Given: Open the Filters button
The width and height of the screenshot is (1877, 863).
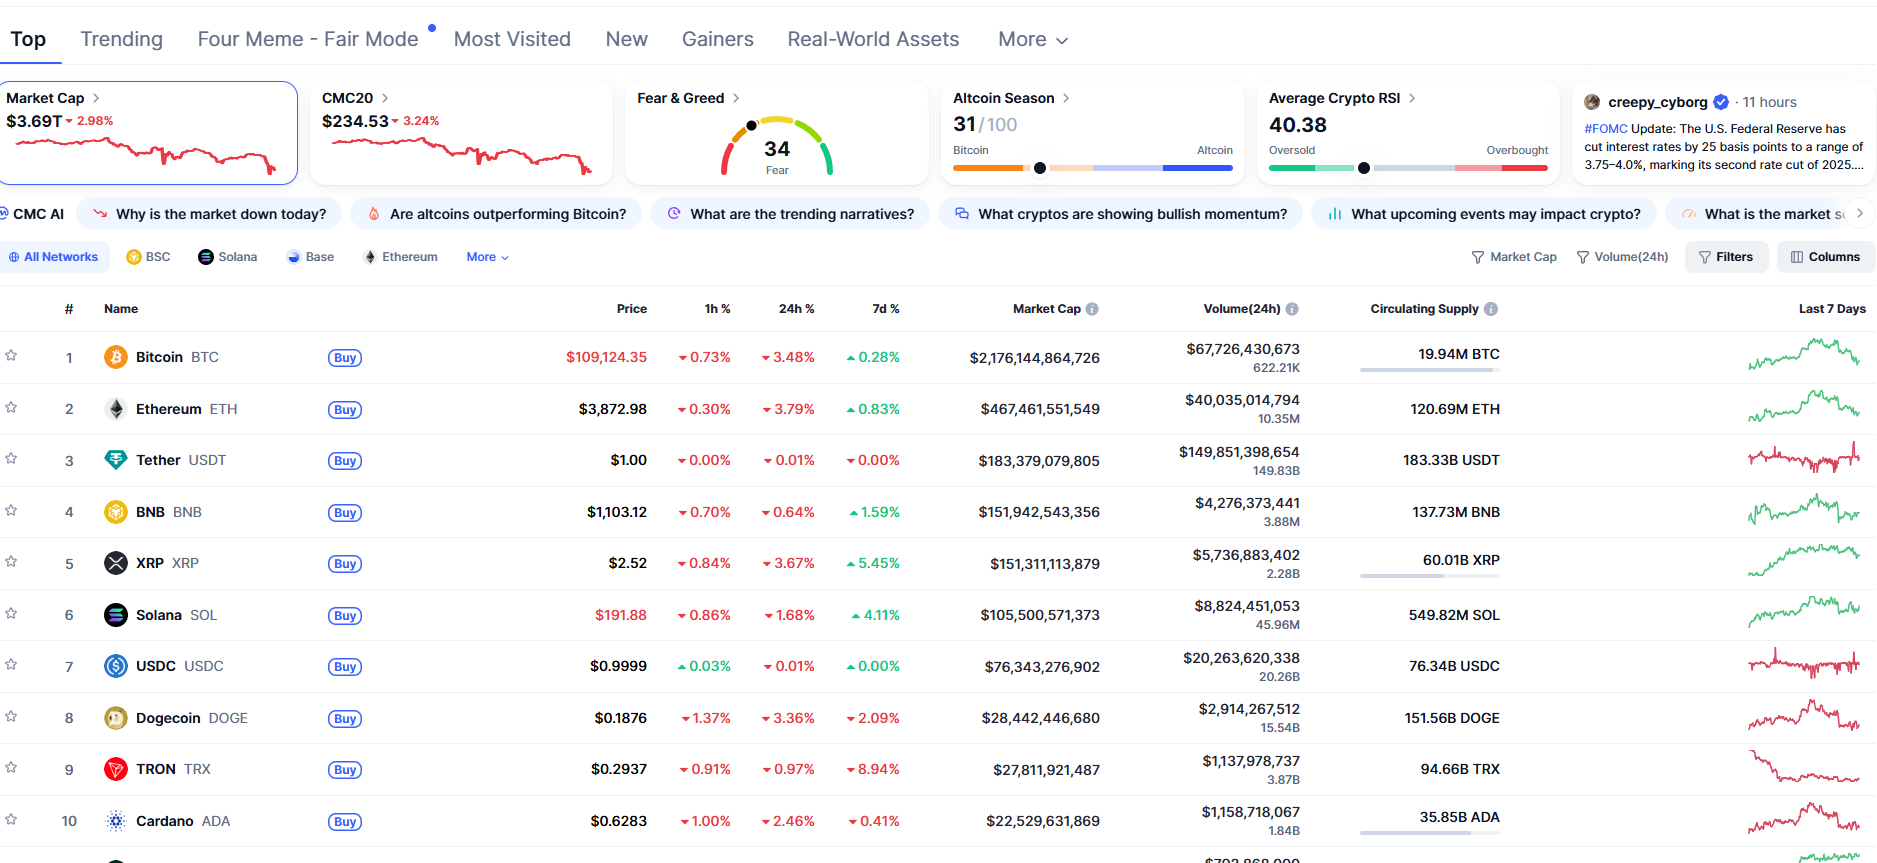Looking at the screenshot, I should pyautogui.click(x=1726, y=257).
